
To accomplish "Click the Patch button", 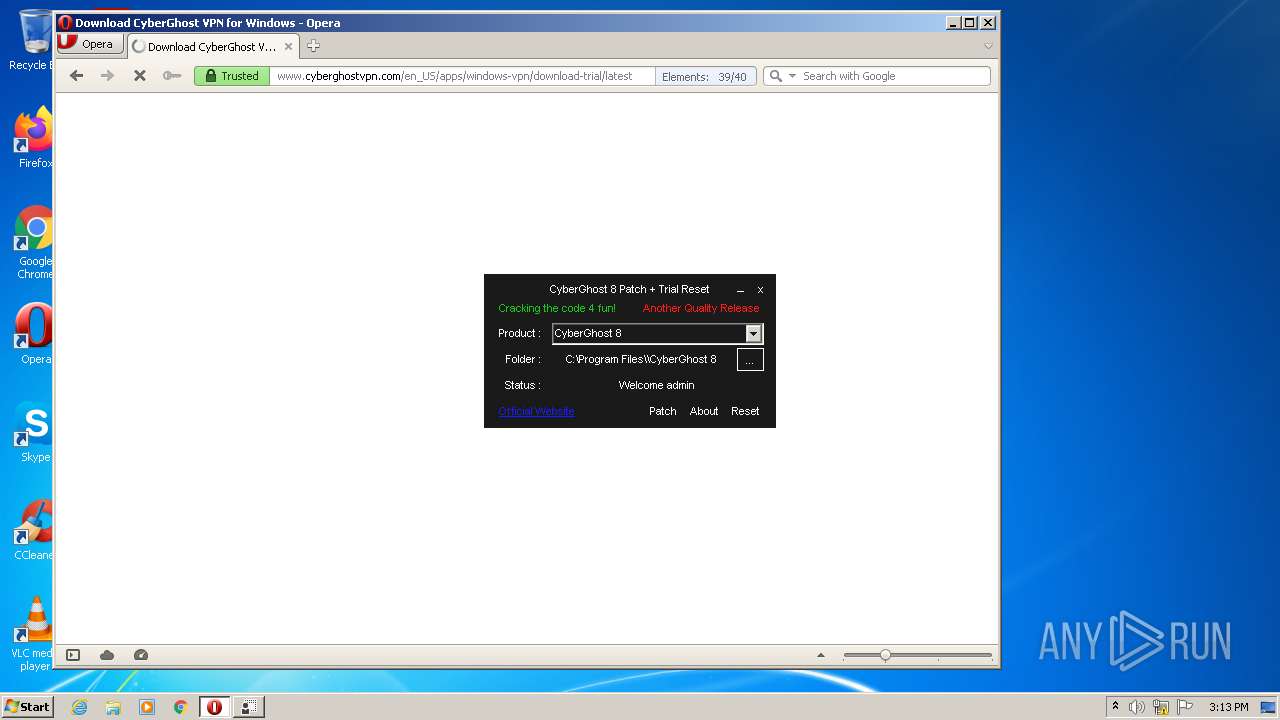I will click(x=662, y=411).
